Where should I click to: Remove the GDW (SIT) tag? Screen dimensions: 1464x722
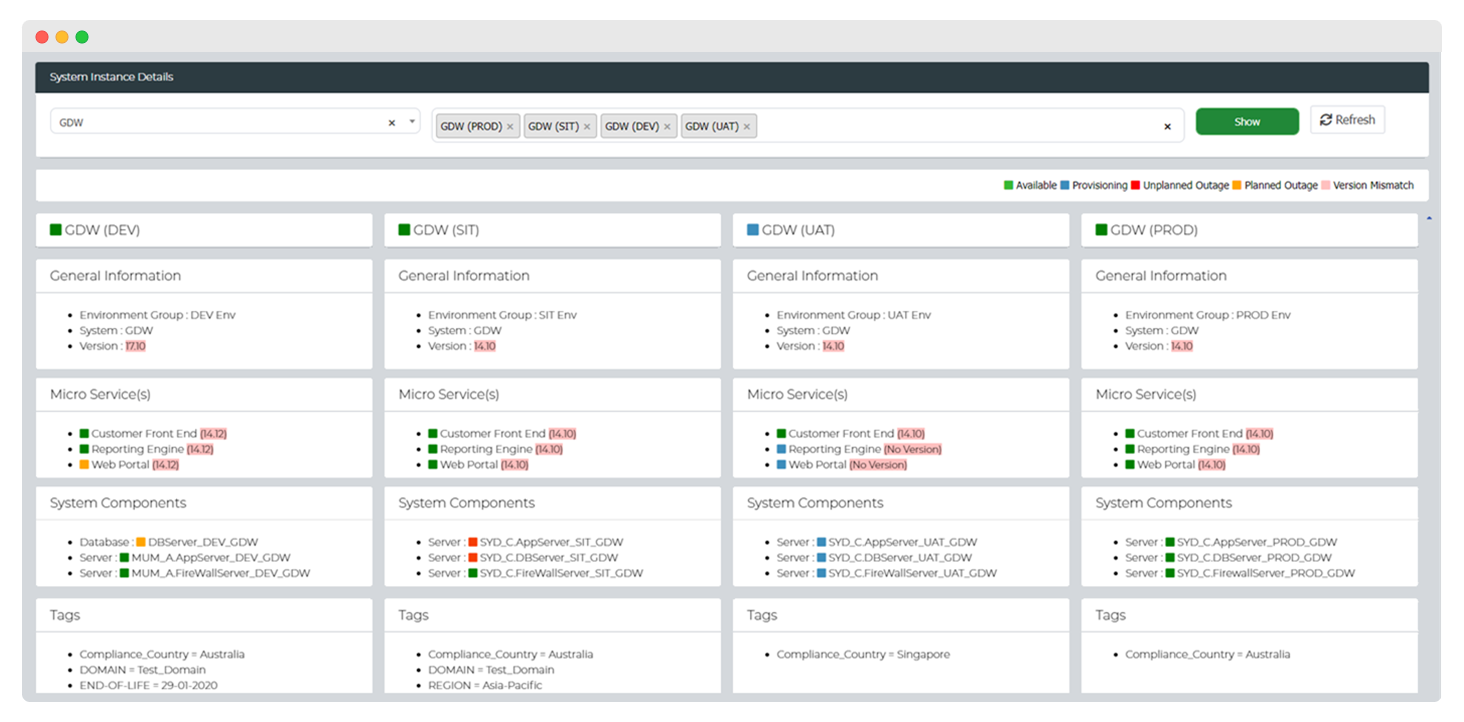coord(587,127)
